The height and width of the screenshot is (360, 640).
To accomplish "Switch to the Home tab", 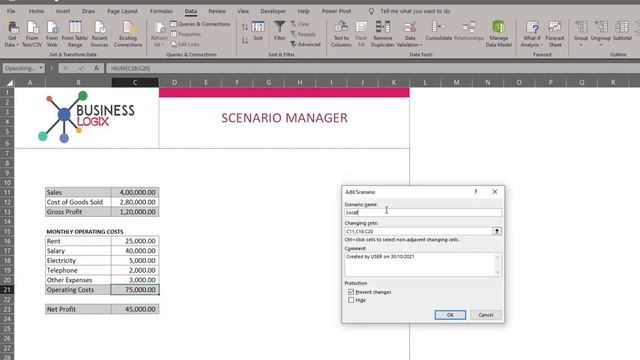I will pos(36,11).
